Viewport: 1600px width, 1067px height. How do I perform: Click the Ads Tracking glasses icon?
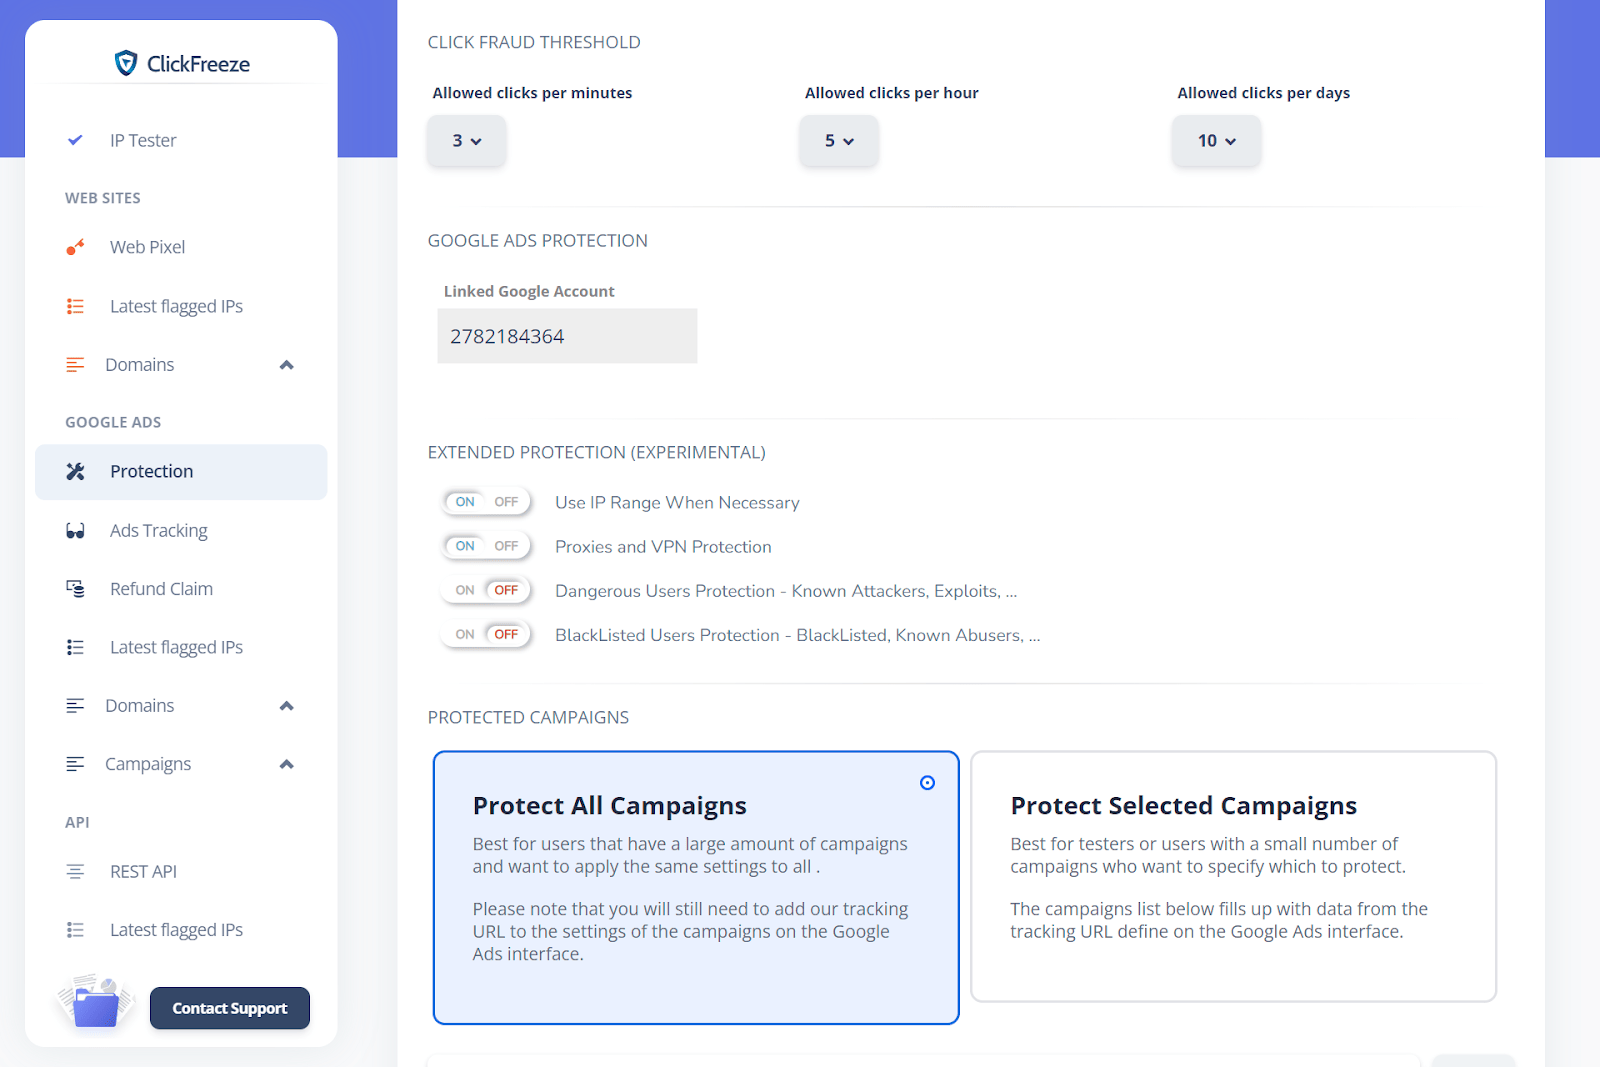[x=75, y=531]
